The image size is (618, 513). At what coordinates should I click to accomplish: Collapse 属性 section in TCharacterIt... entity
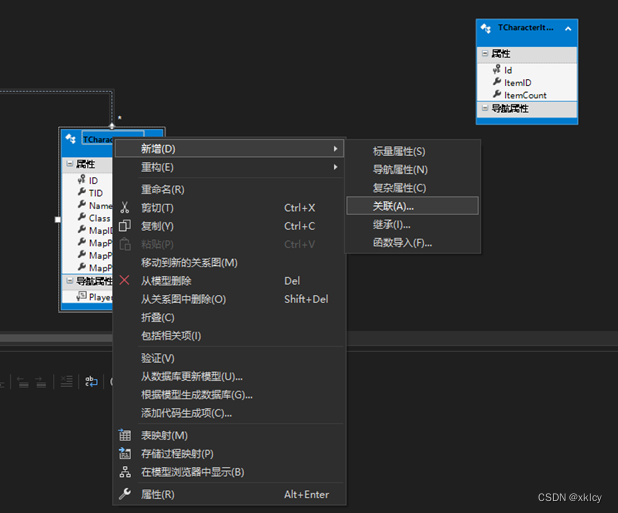(485, 53)
